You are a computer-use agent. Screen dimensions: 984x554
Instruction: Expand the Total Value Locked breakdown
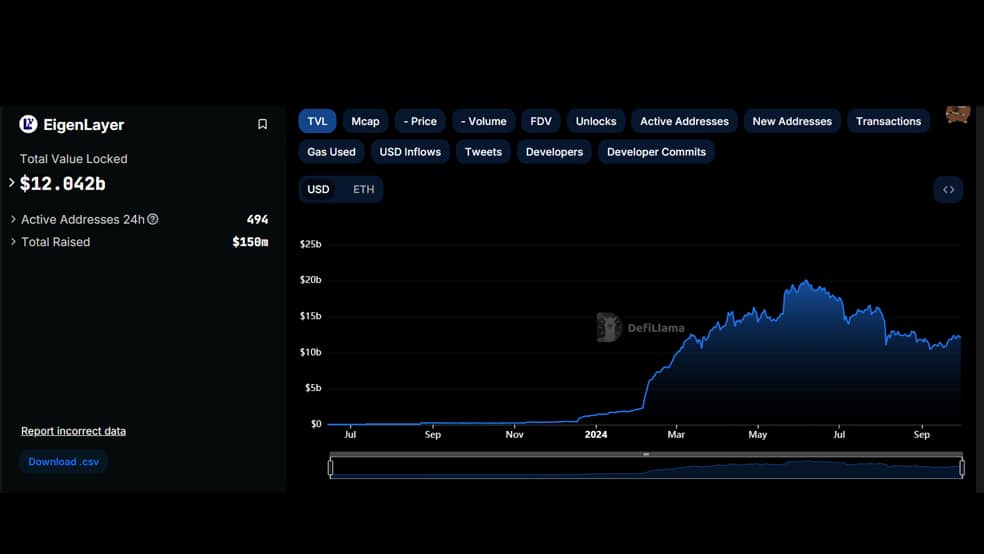[x=11, y=183]
